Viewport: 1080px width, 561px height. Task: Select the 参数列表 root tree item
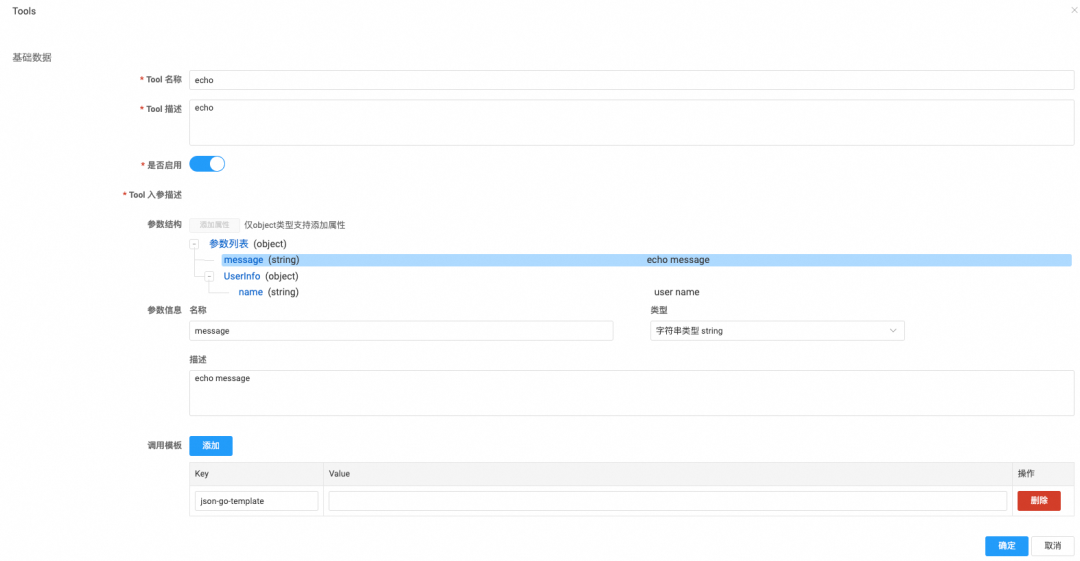tap(229, 244)
